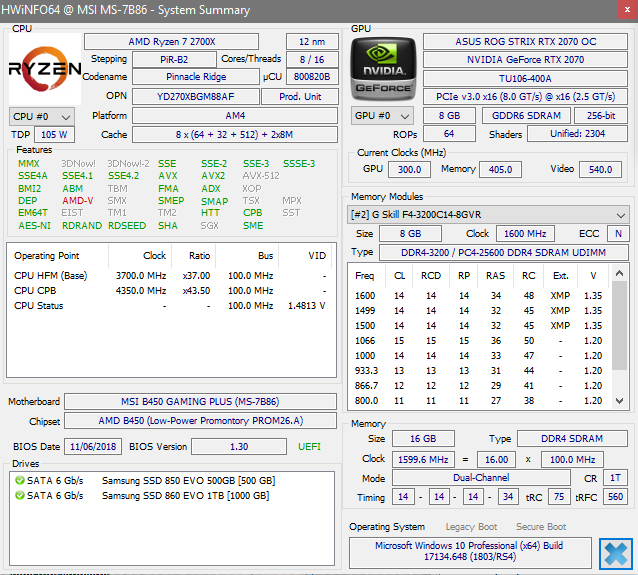Click the ASUS ROG STRIX RTX 2070 OC field
The width and height of the screenshot is (638, 575).
pos(525,42)
